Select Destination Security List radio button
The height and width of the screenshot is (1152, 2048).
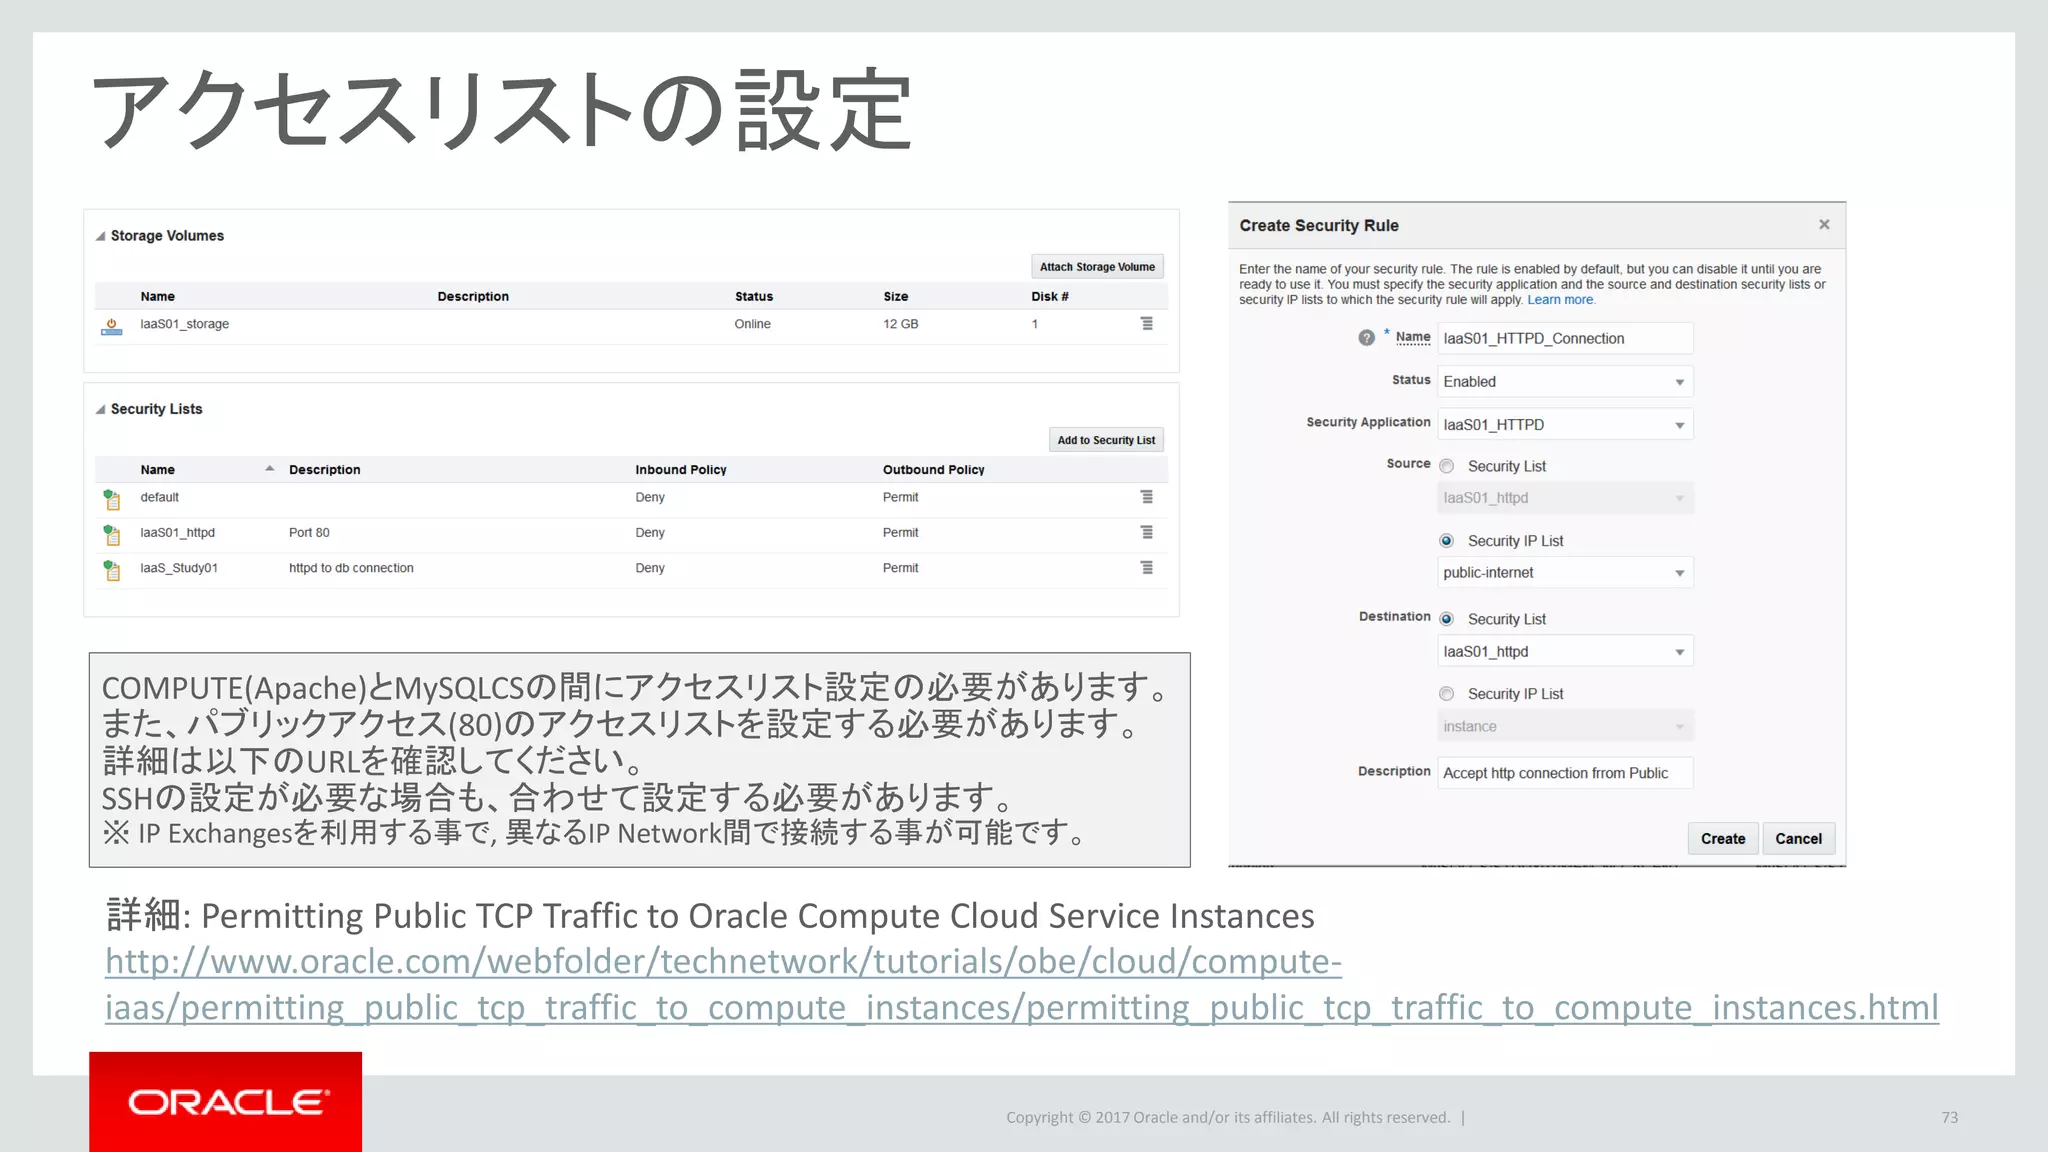1447,619
